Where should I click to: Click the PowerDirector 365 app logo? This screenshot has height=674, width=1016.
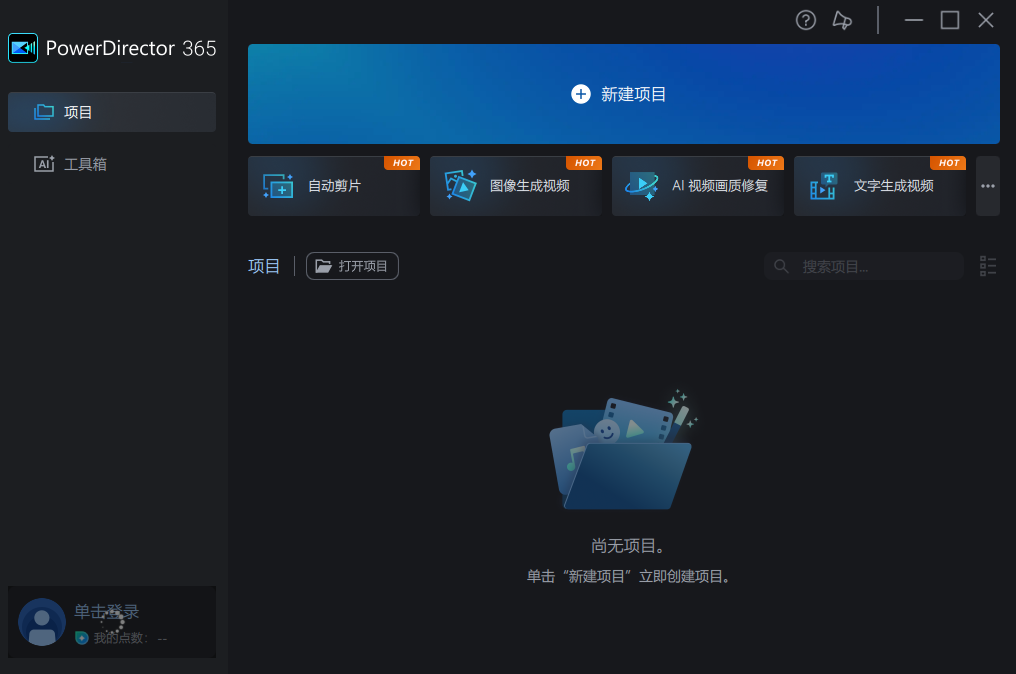tap(22, 47)
